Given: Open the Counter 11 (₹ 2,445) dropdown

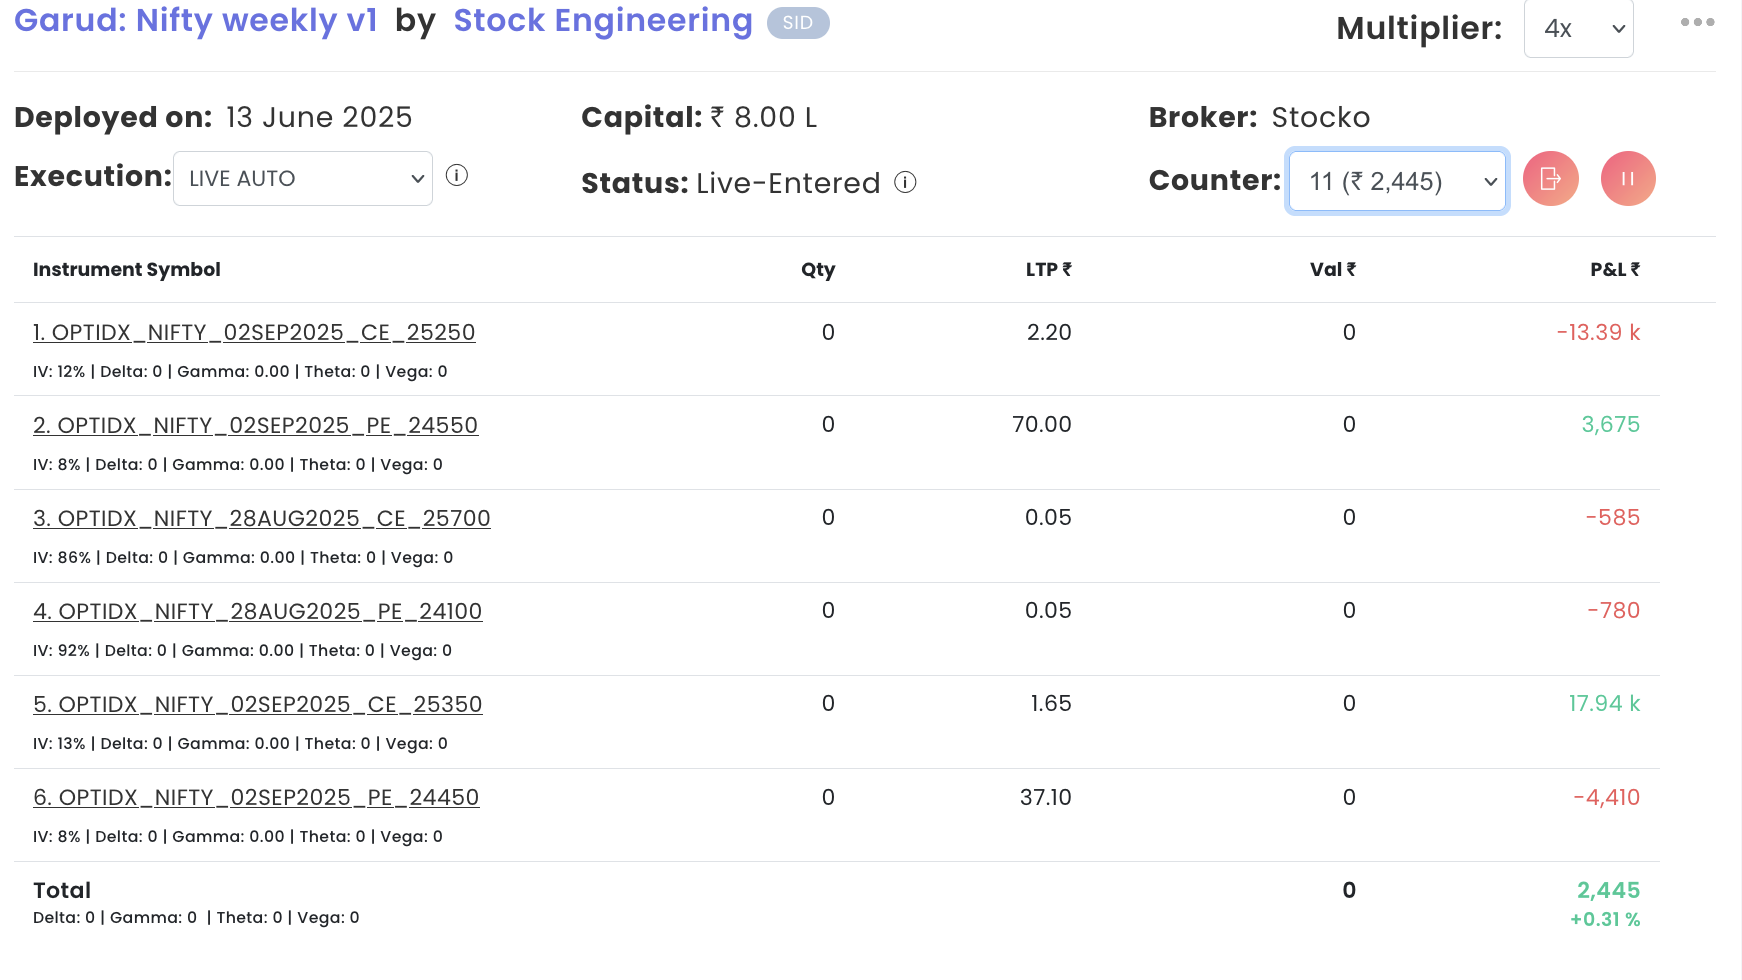Looking at the screenshot, I should click(1397, 181).
